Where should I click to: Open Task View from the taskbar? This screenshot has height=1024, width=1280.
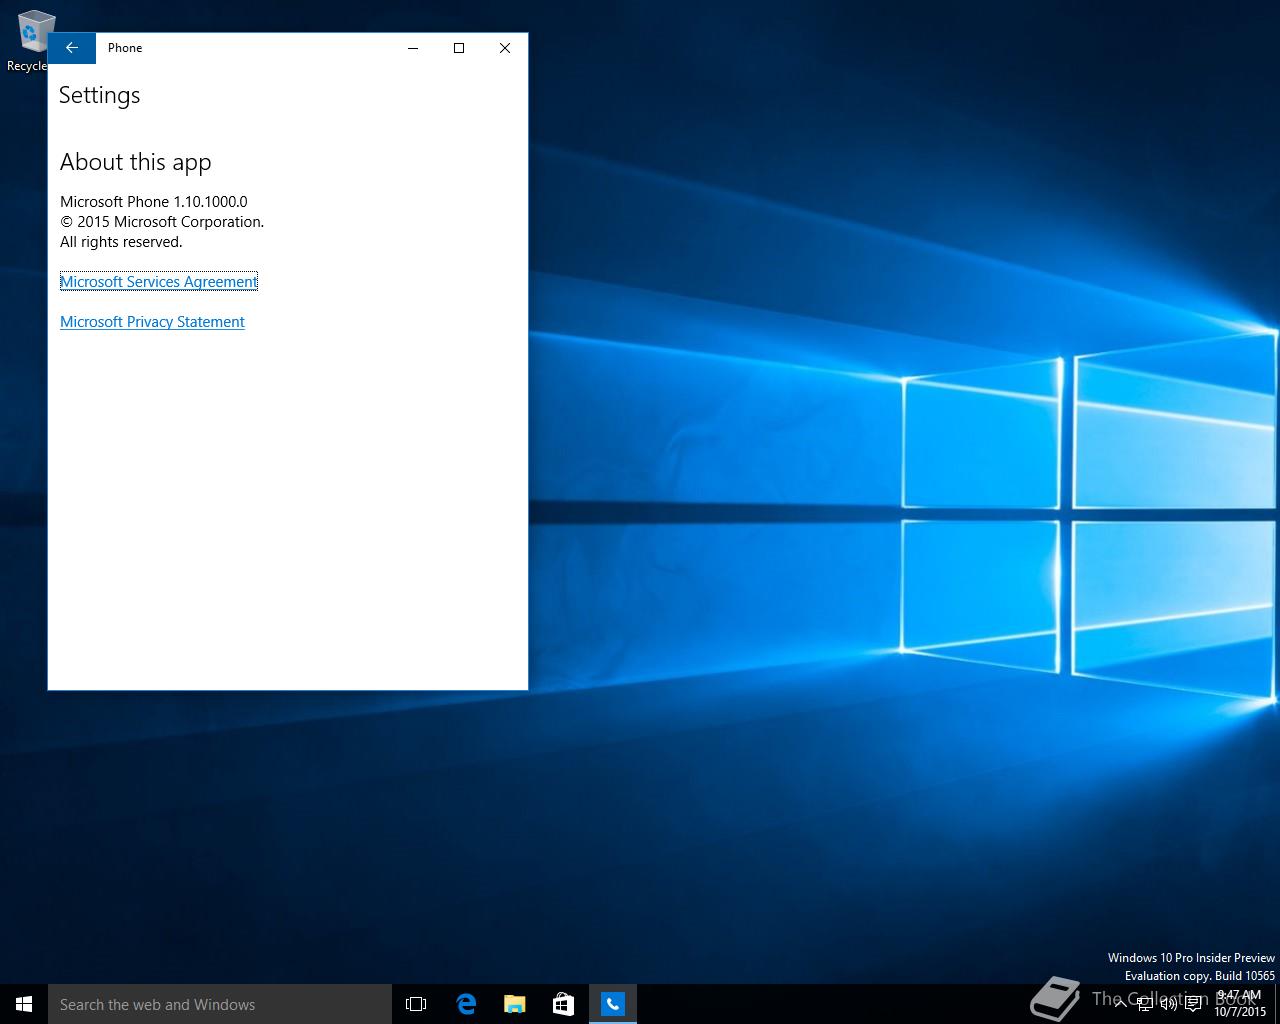416,1004
